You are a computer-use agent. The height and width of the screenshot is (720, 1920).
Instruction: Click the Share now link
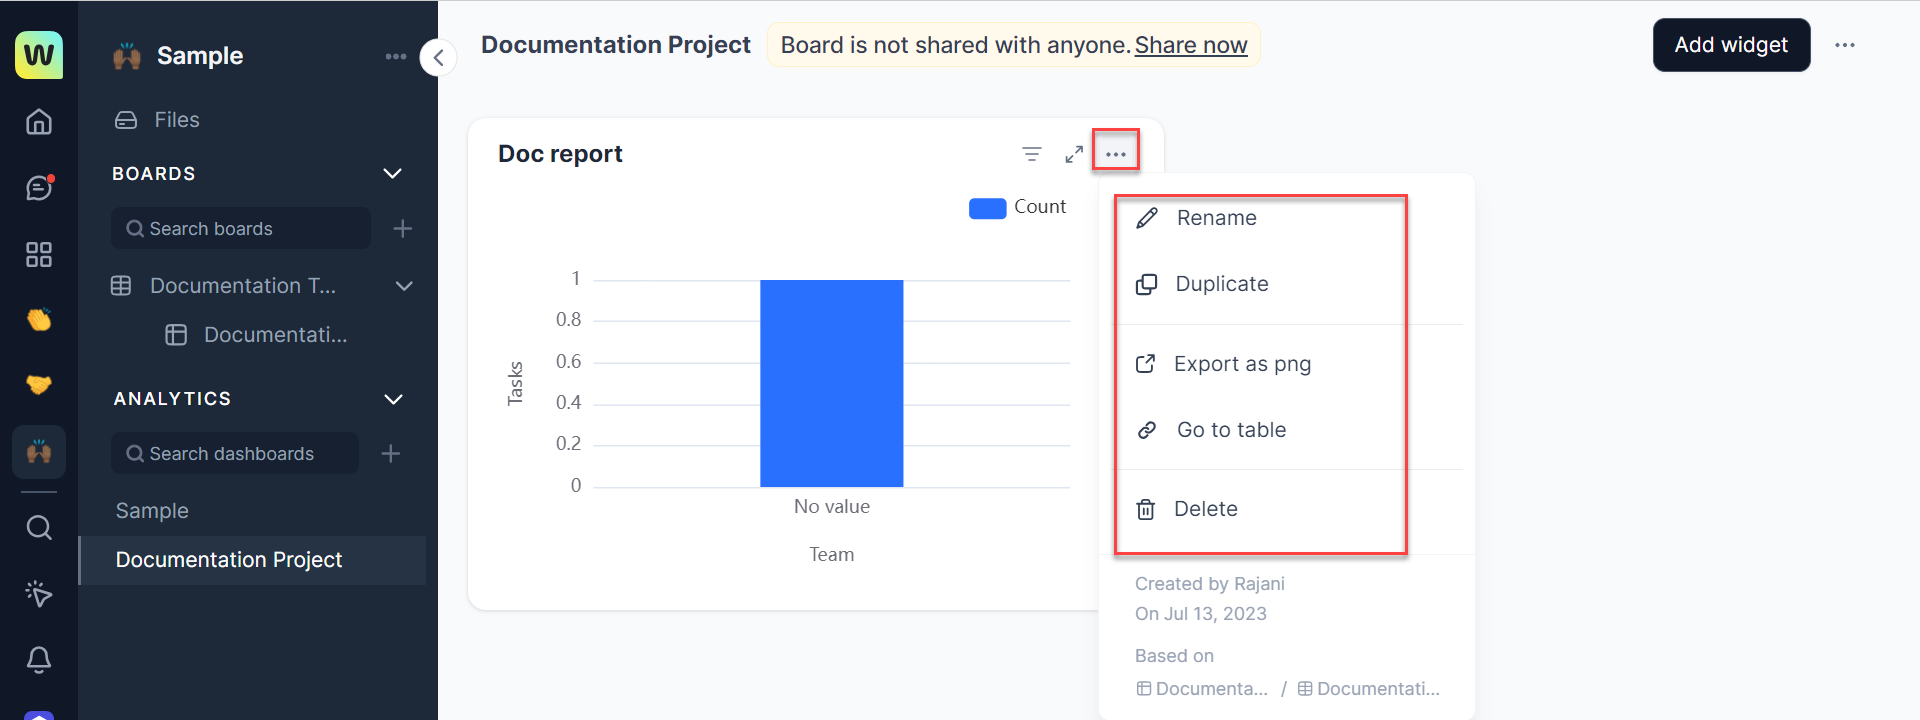tap(1190, 45)
